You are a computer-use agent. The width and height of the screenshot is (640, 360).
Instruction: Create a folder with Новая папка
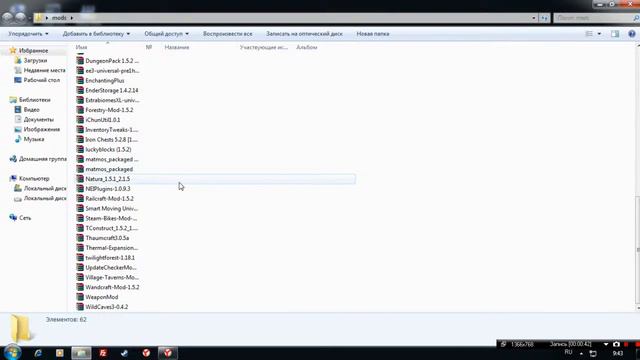coord(373,34)
